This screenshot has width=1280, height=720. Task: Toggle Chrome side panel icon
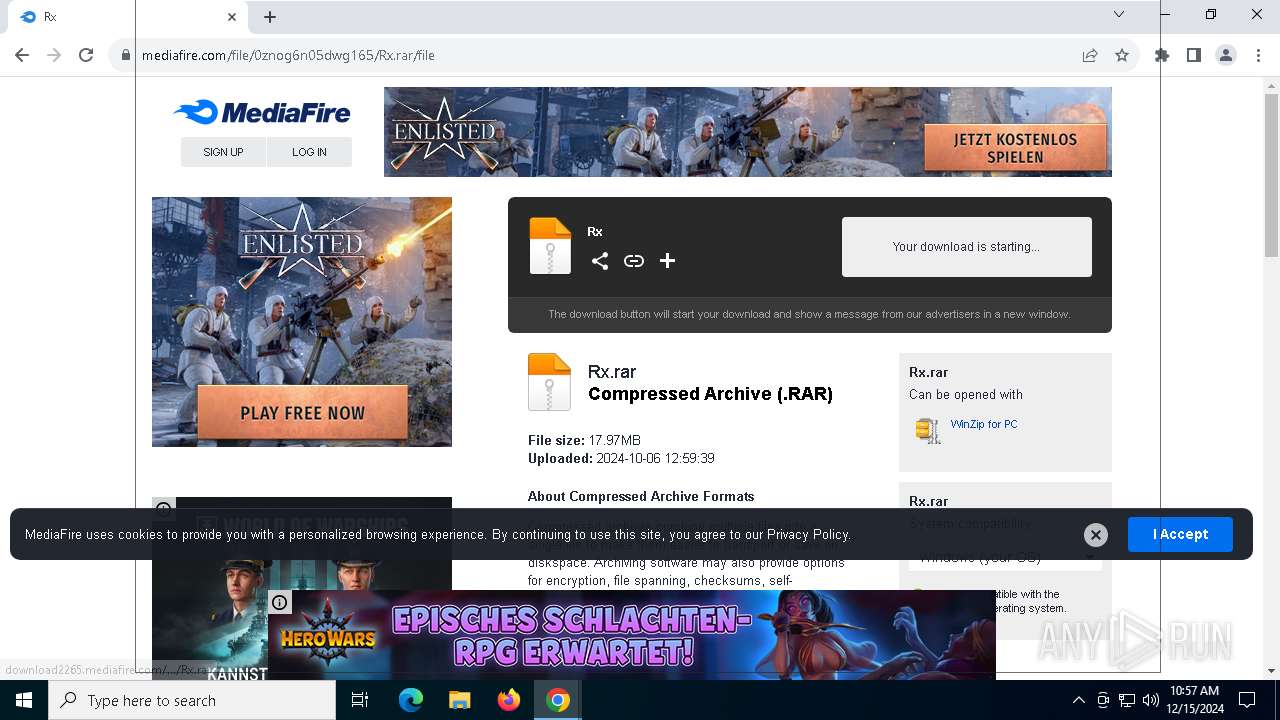pyautogui.click(x=1194, y=55)
